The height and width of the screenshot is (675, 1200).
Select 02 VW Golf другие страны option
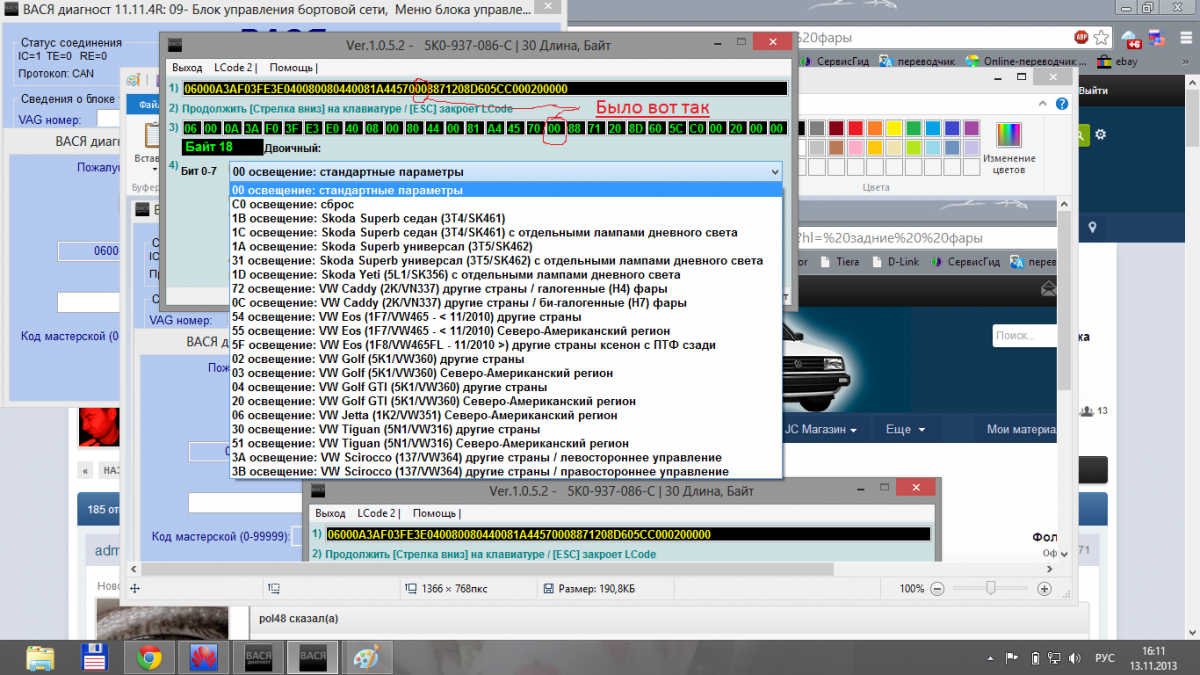(x=505, y=358)
